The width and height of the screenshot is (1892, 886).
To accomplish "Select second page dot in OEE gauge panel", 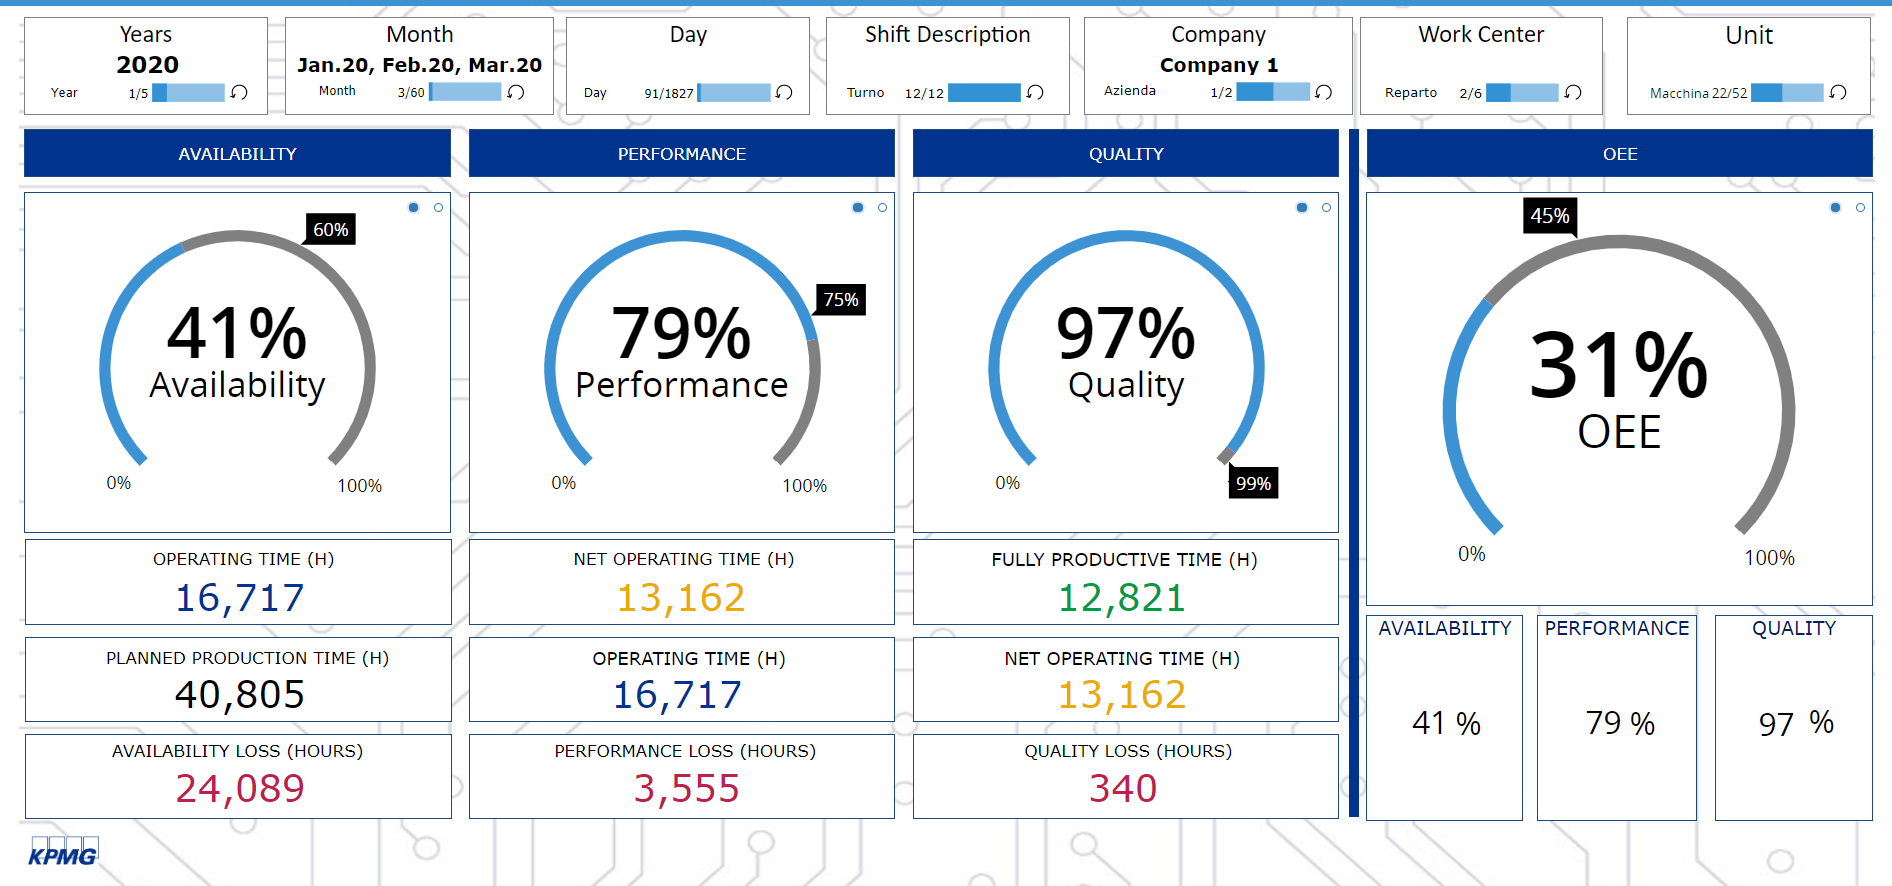I will click(1860, 208).
